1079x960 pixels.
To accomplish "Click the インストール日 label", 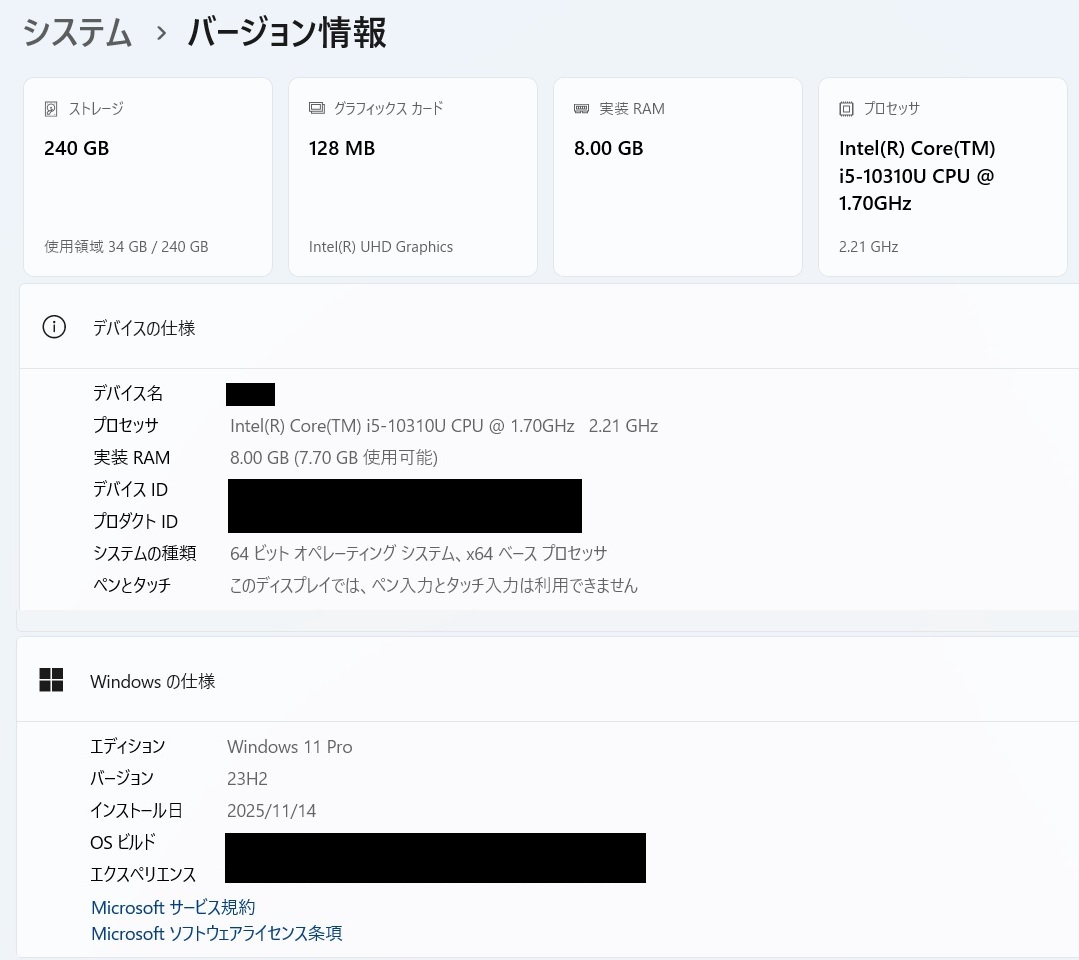I will tap(136, 811).
